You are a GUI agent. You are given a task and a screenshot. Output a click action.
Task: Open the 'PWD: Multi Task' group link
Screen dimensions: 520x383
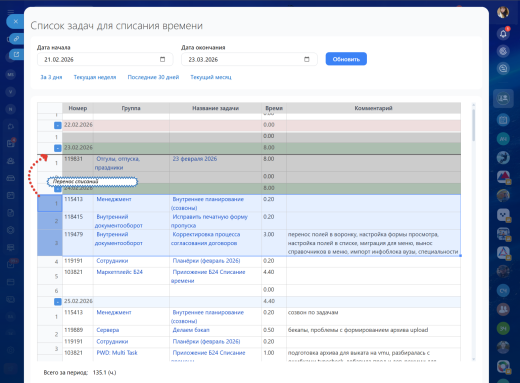tap(117, 352)
